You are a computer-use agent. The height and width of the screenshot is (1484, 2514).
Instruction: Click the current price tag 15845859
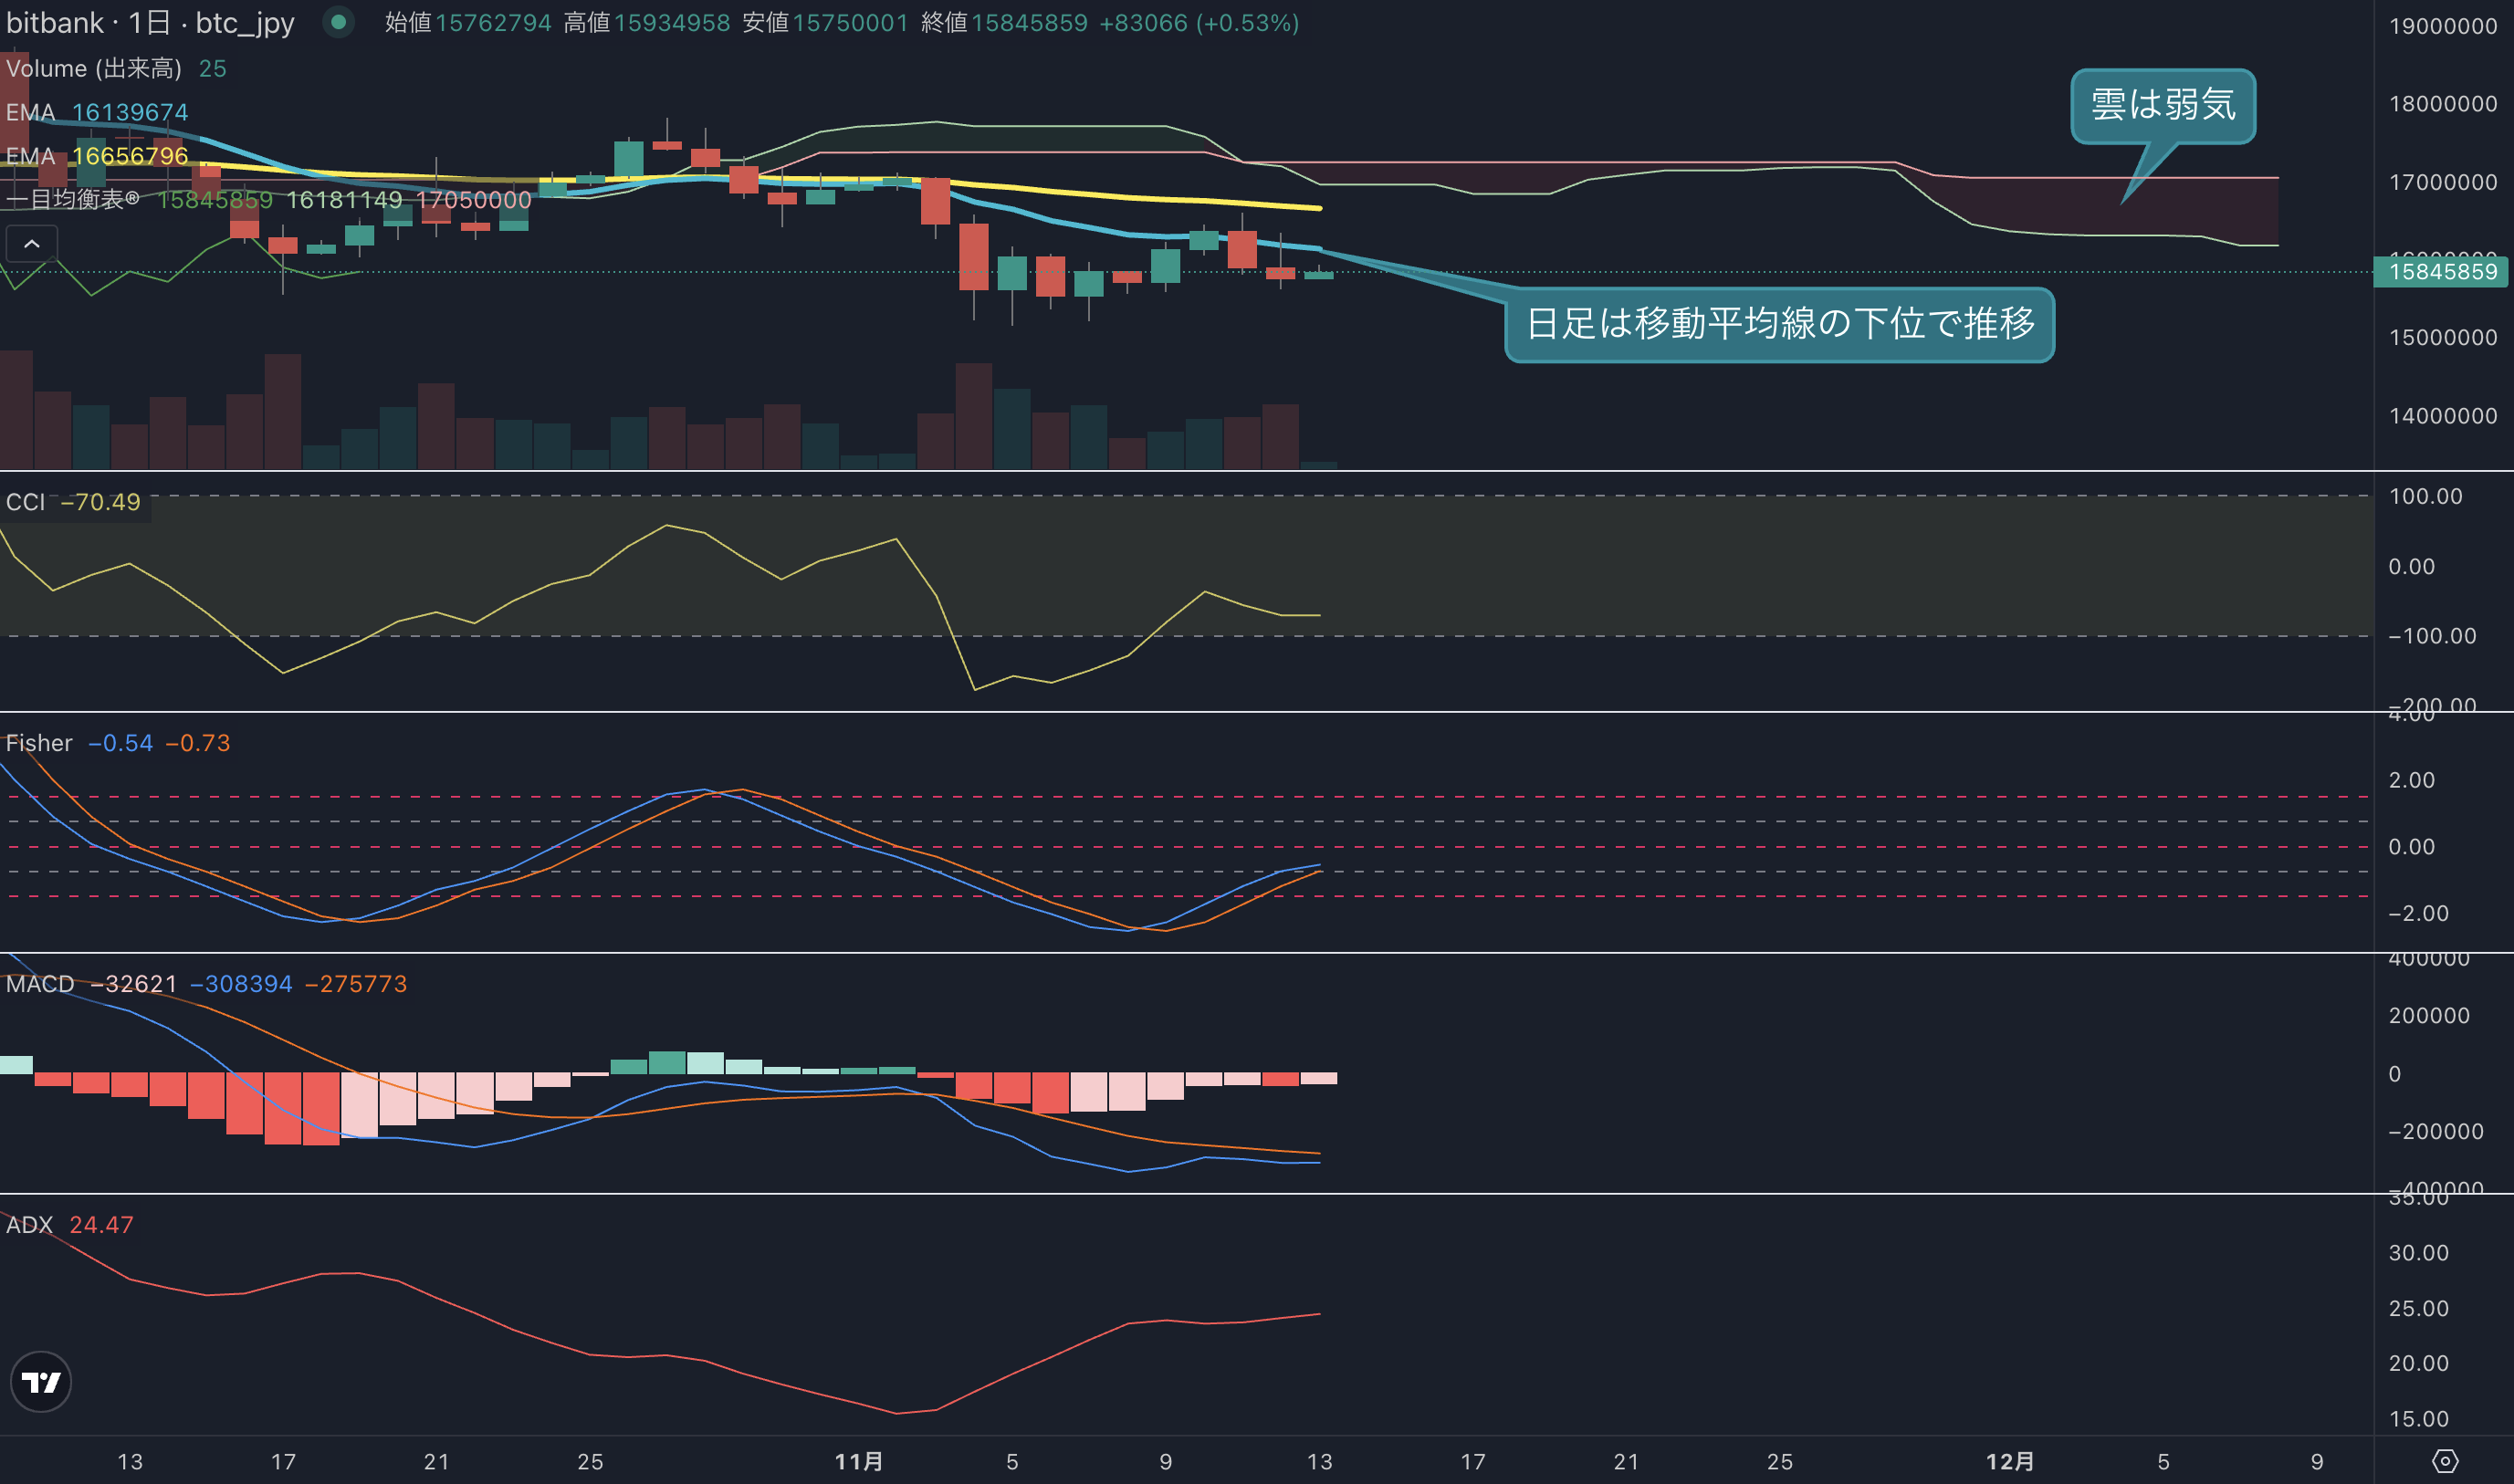click(2443, 271)
